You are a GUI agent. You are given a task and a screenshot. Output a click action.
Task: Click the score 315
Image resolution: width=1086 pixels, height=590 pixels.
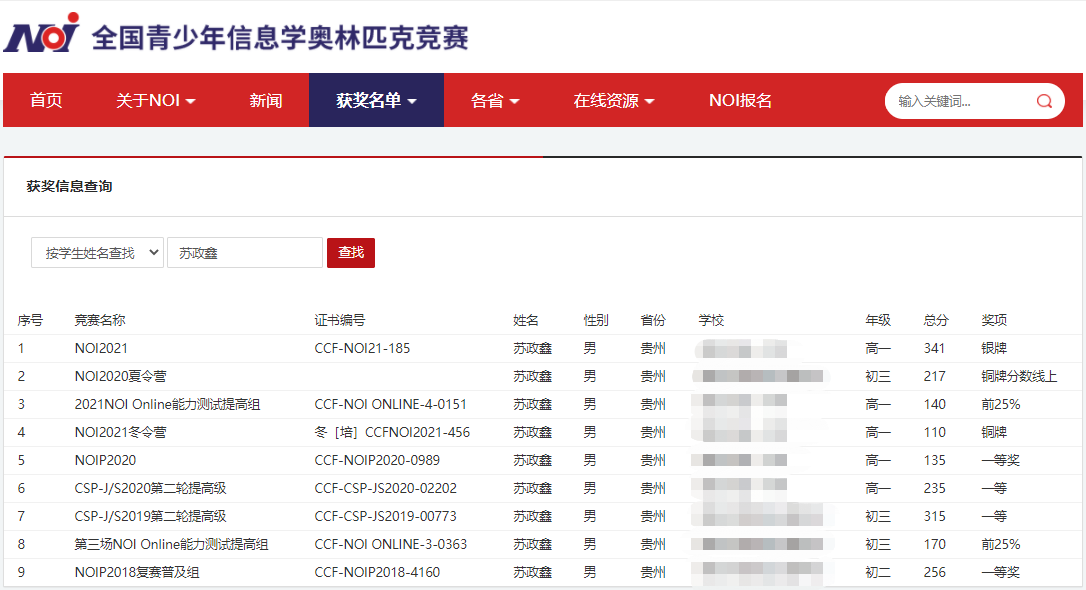coord(934,517)
